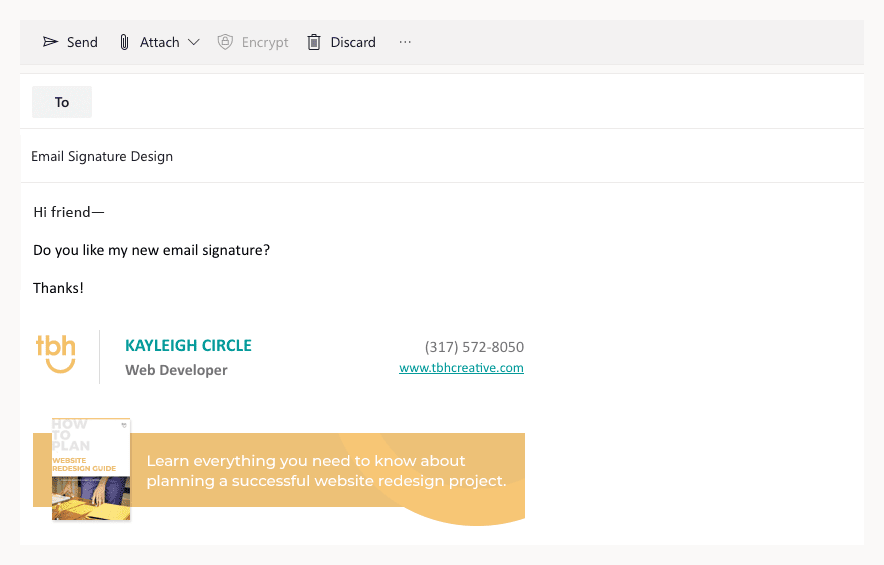Open the www.tbhcreative.com link

461,368
